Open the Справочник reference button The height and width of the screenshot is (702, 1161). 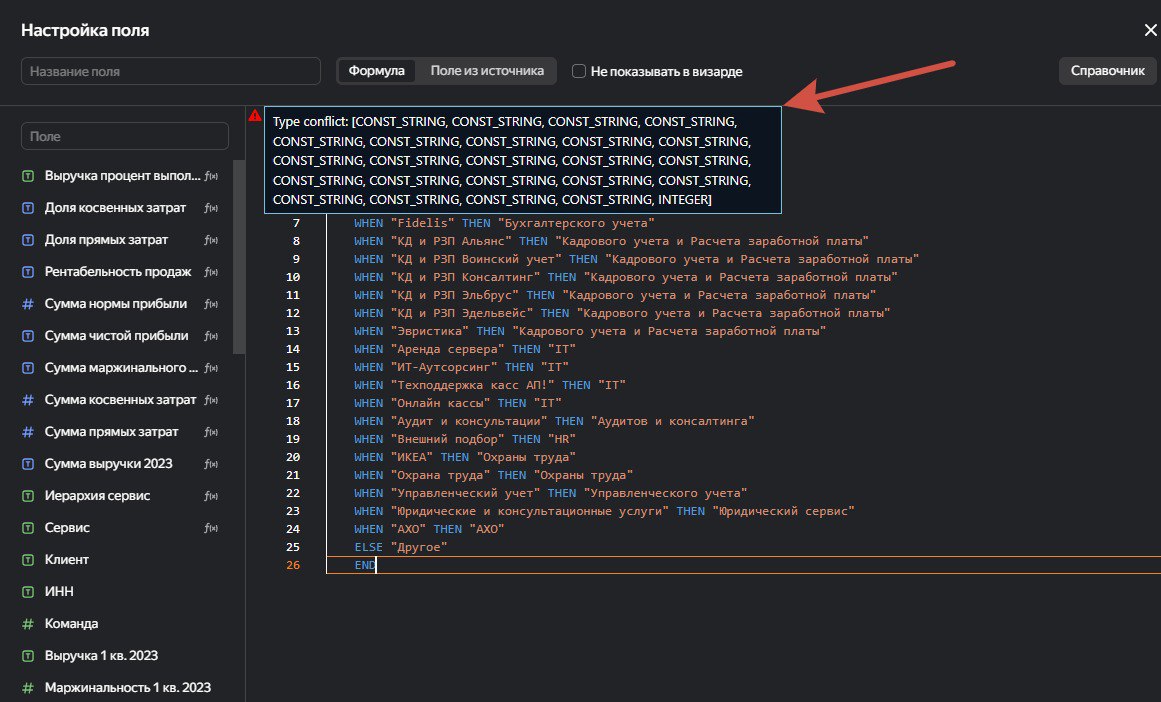pos(1107,71)
